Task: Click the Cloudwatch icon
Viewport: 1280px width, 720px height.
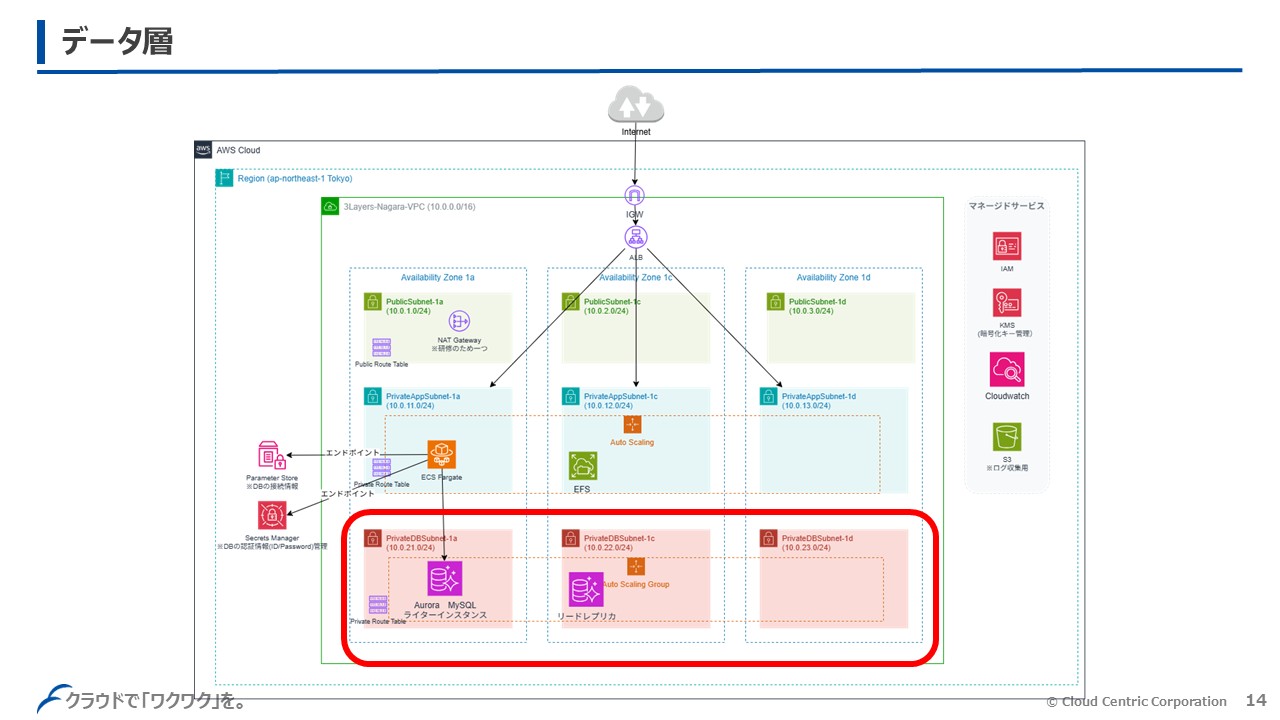Action: tap(1006, 370)
